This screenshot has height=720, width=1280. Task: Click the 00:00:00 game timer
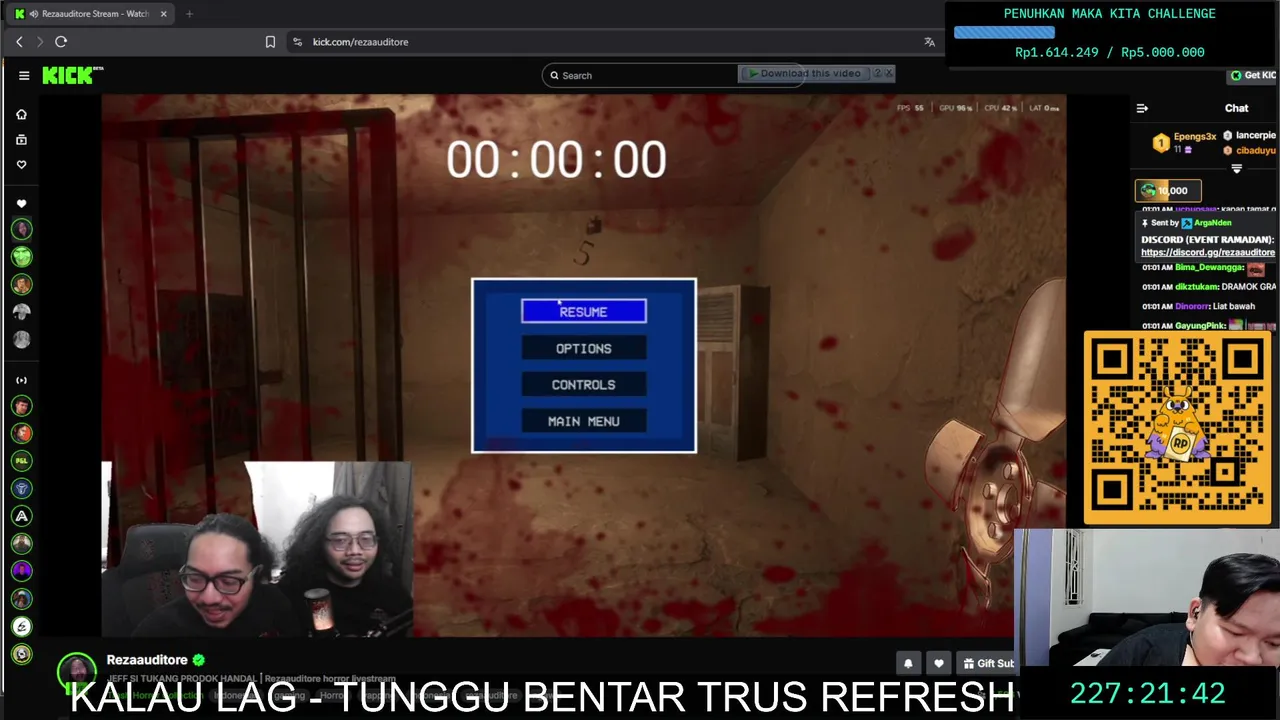tap(556, 161)
